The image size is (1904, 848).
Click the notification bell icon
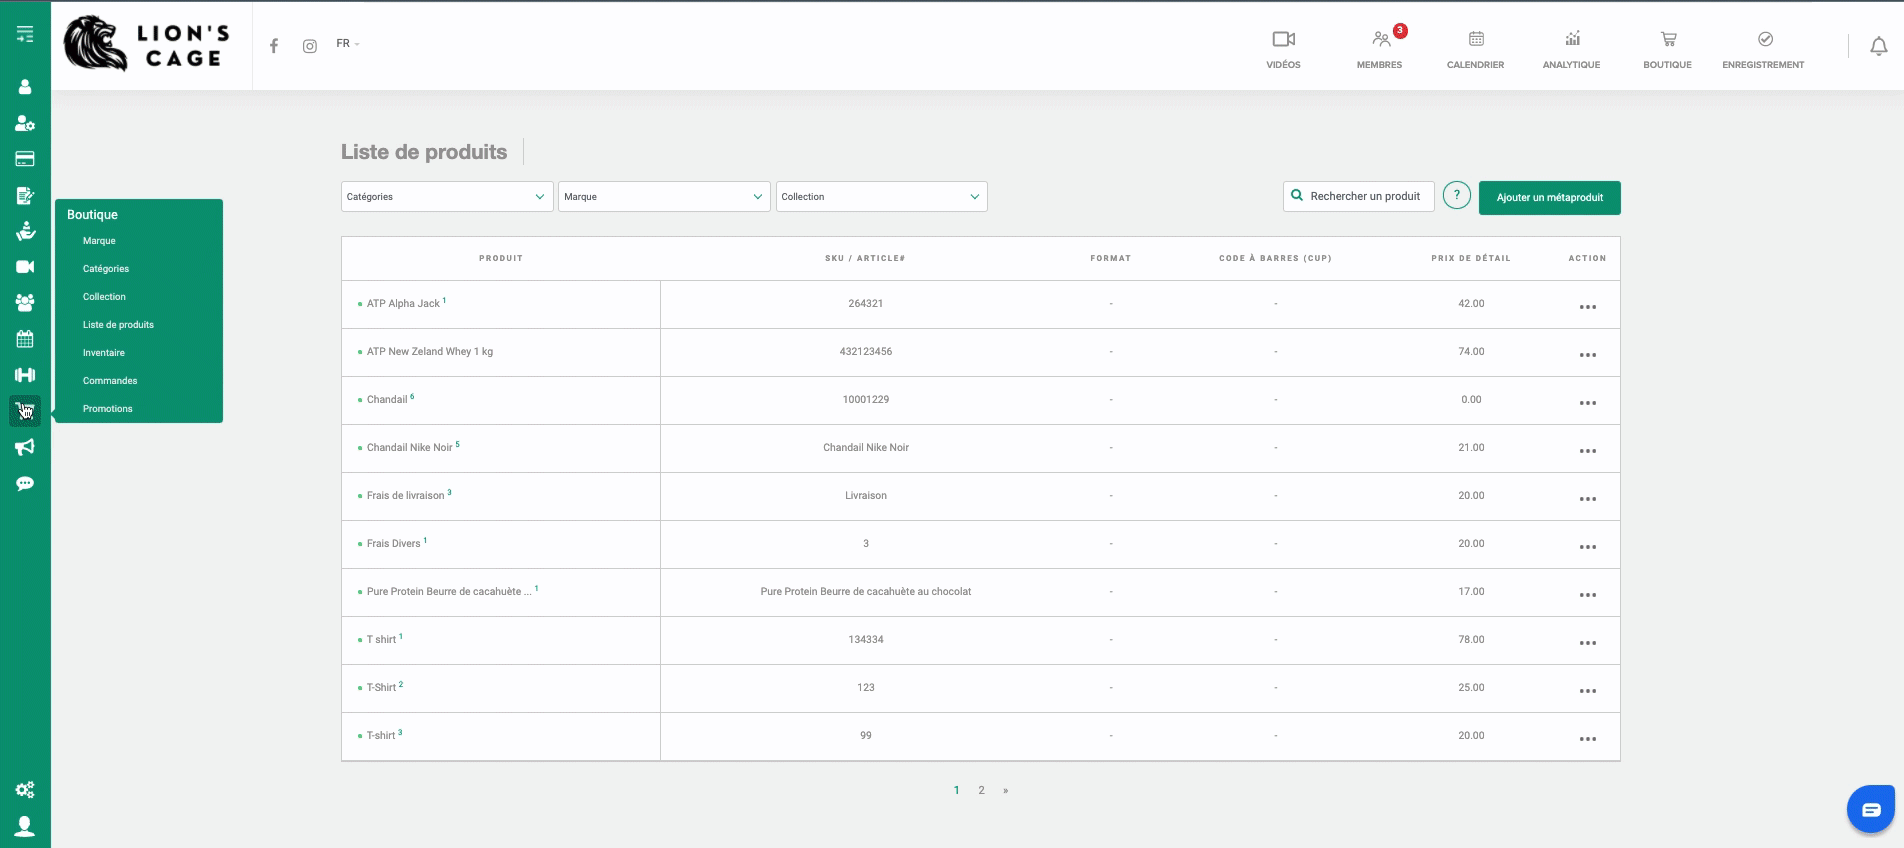coord(1878,46)
